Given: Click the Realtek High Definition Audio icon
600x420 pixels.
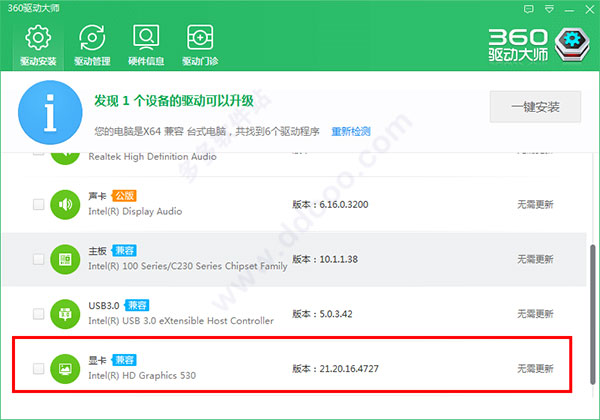Looking at the screenshot, I should click(65, 158).
